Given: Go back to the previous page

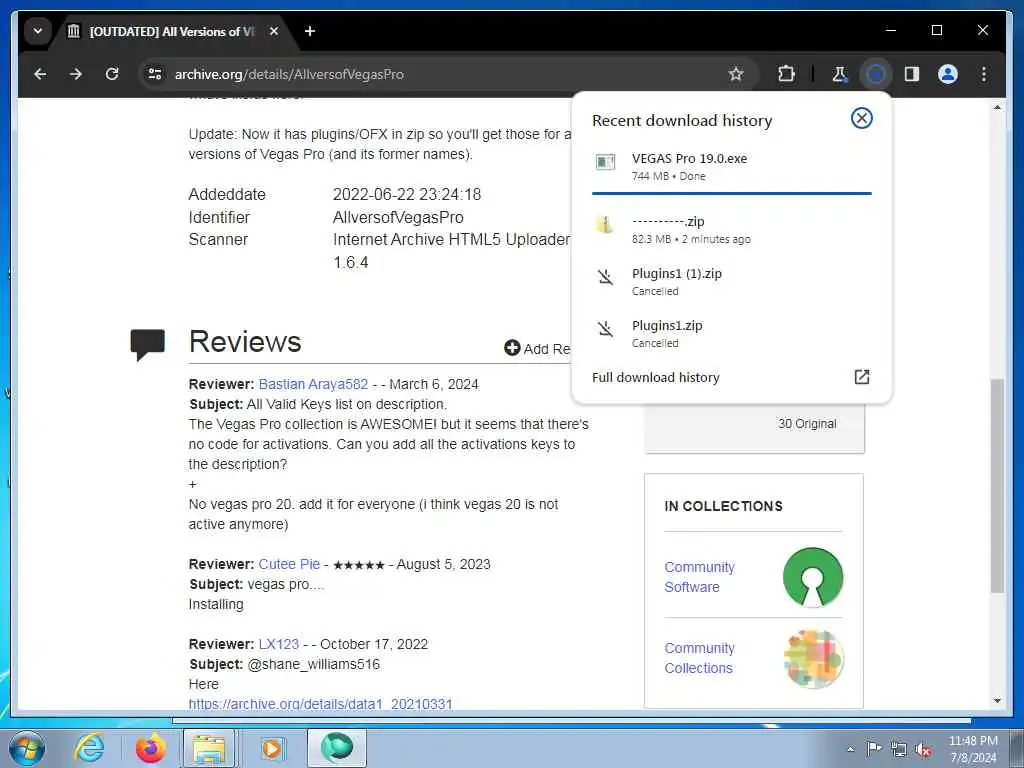Looking at the screenshot, I should coord(40,74).
